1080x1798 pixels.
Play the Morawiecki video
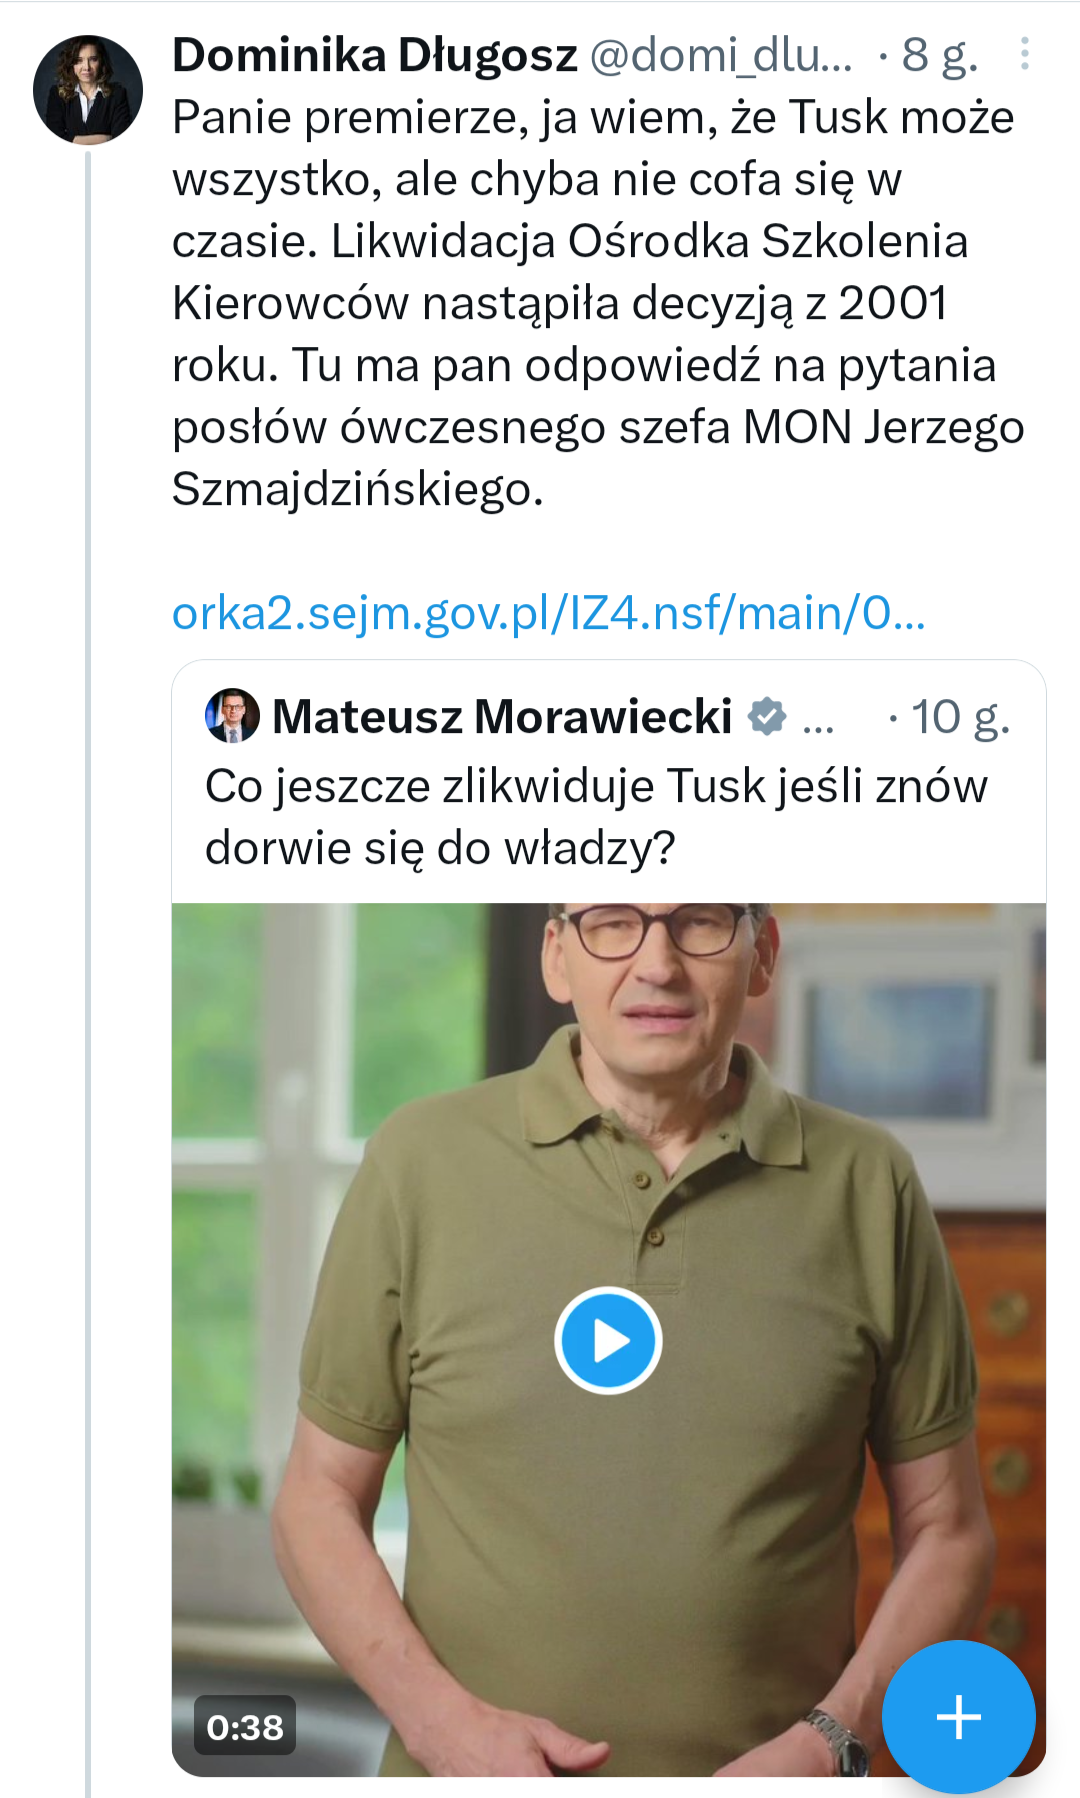click(608, 1340)
